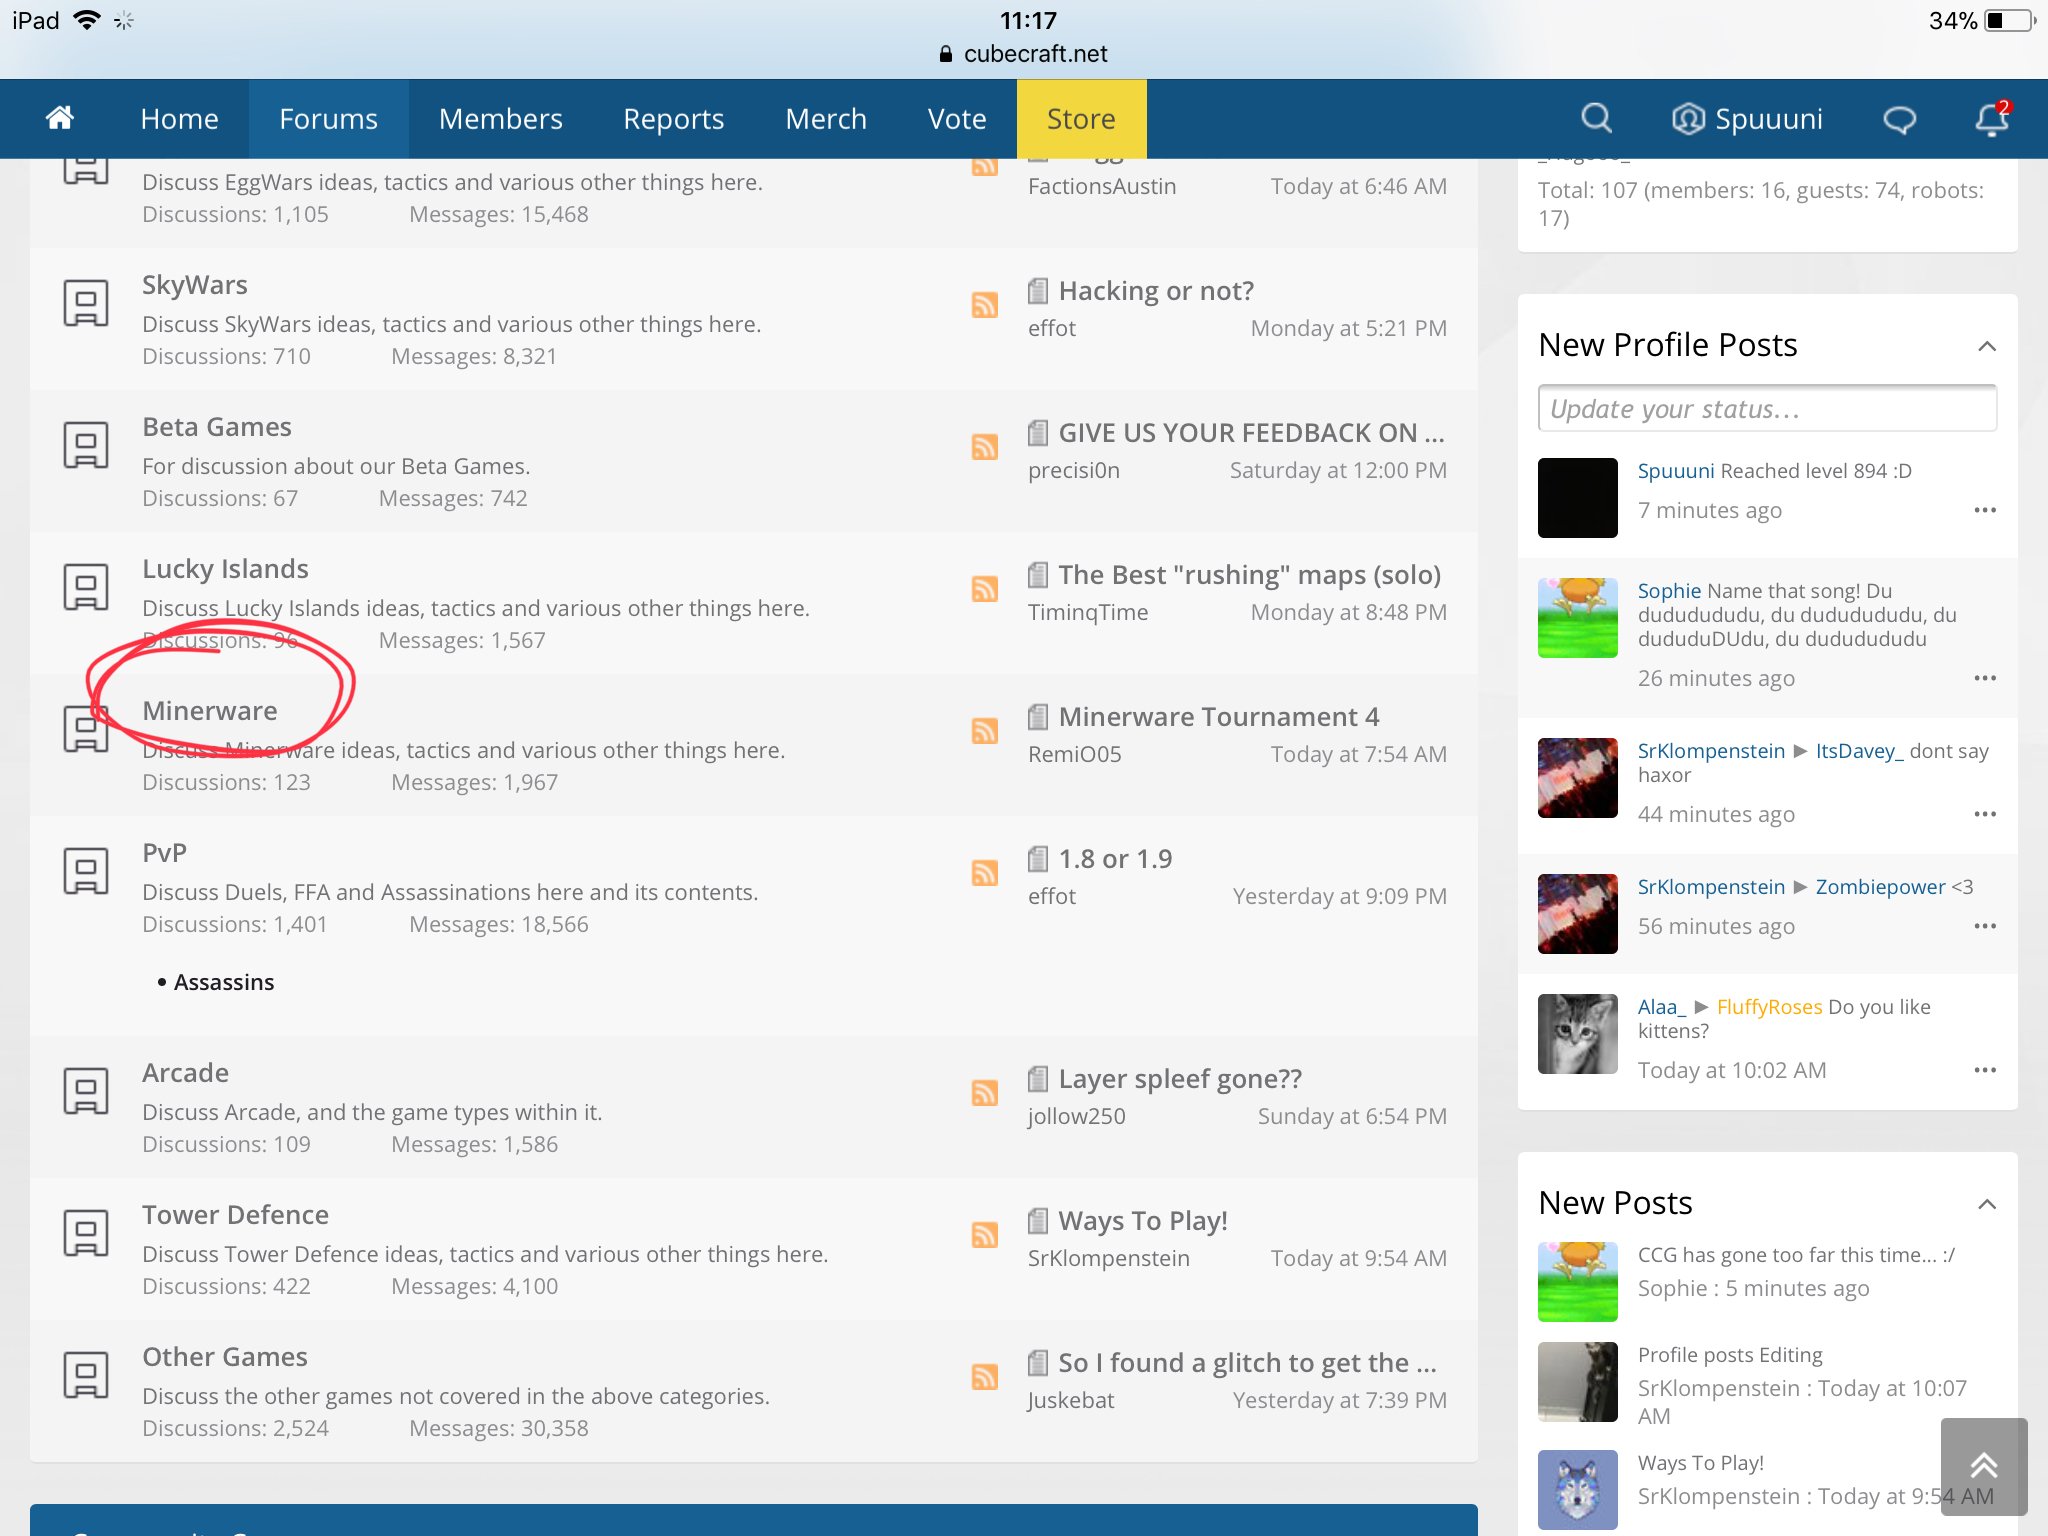Open options dots for Sophie's profile post
Screen dimensions: 2048x1536
point(1985,678)
